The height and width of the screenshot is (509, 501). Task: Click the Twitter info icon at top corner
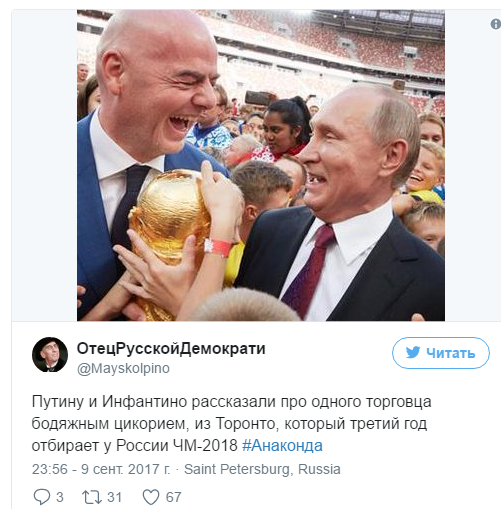pyautogui.click(x=496, y=24)
